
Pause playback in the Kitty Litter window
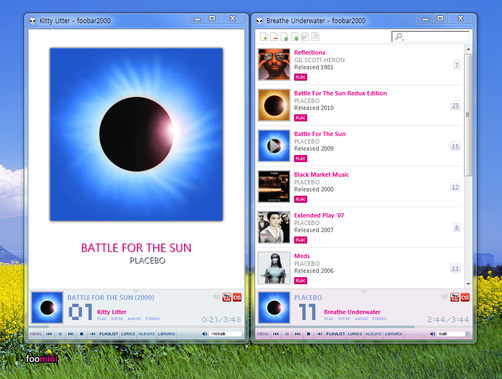60,334
